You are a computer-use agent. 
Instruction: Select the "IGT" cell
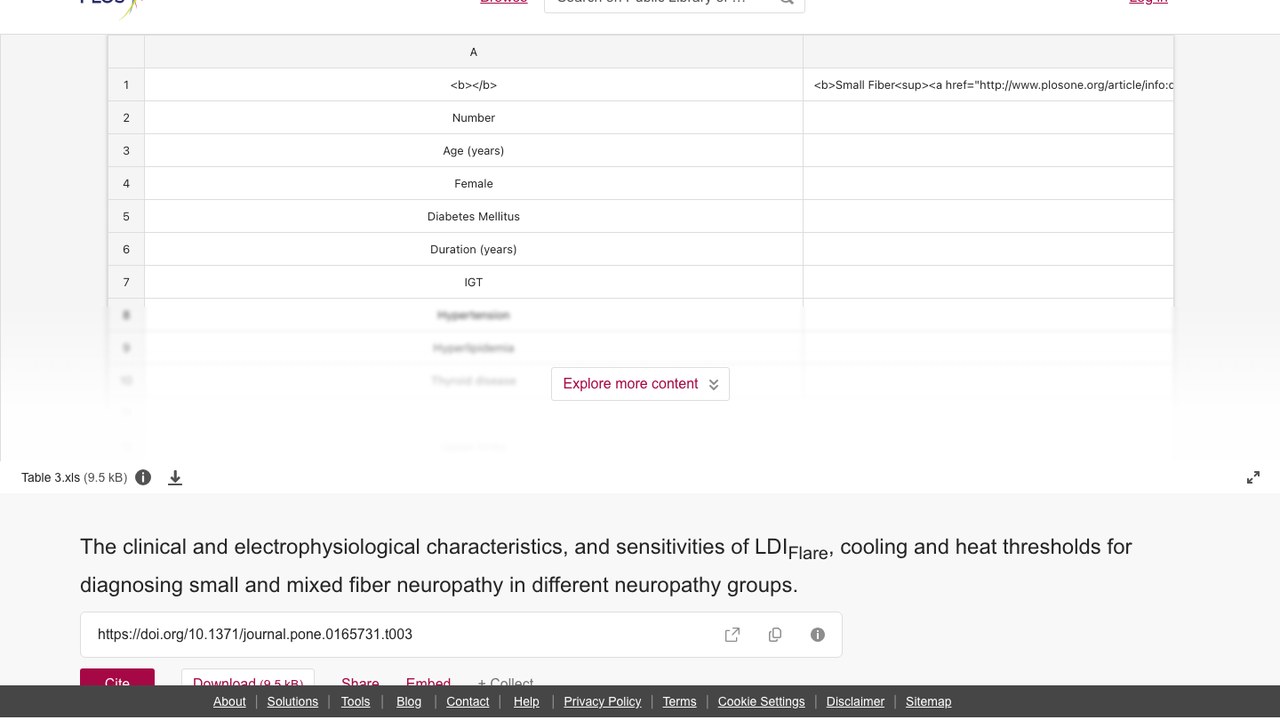pos(474,283)
